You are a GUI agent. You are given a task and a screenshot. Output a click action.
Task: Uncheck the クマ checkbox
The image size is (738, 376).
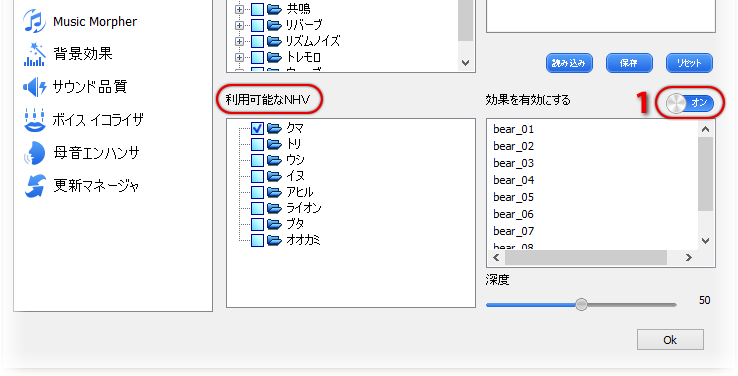(x=257, y=128)
